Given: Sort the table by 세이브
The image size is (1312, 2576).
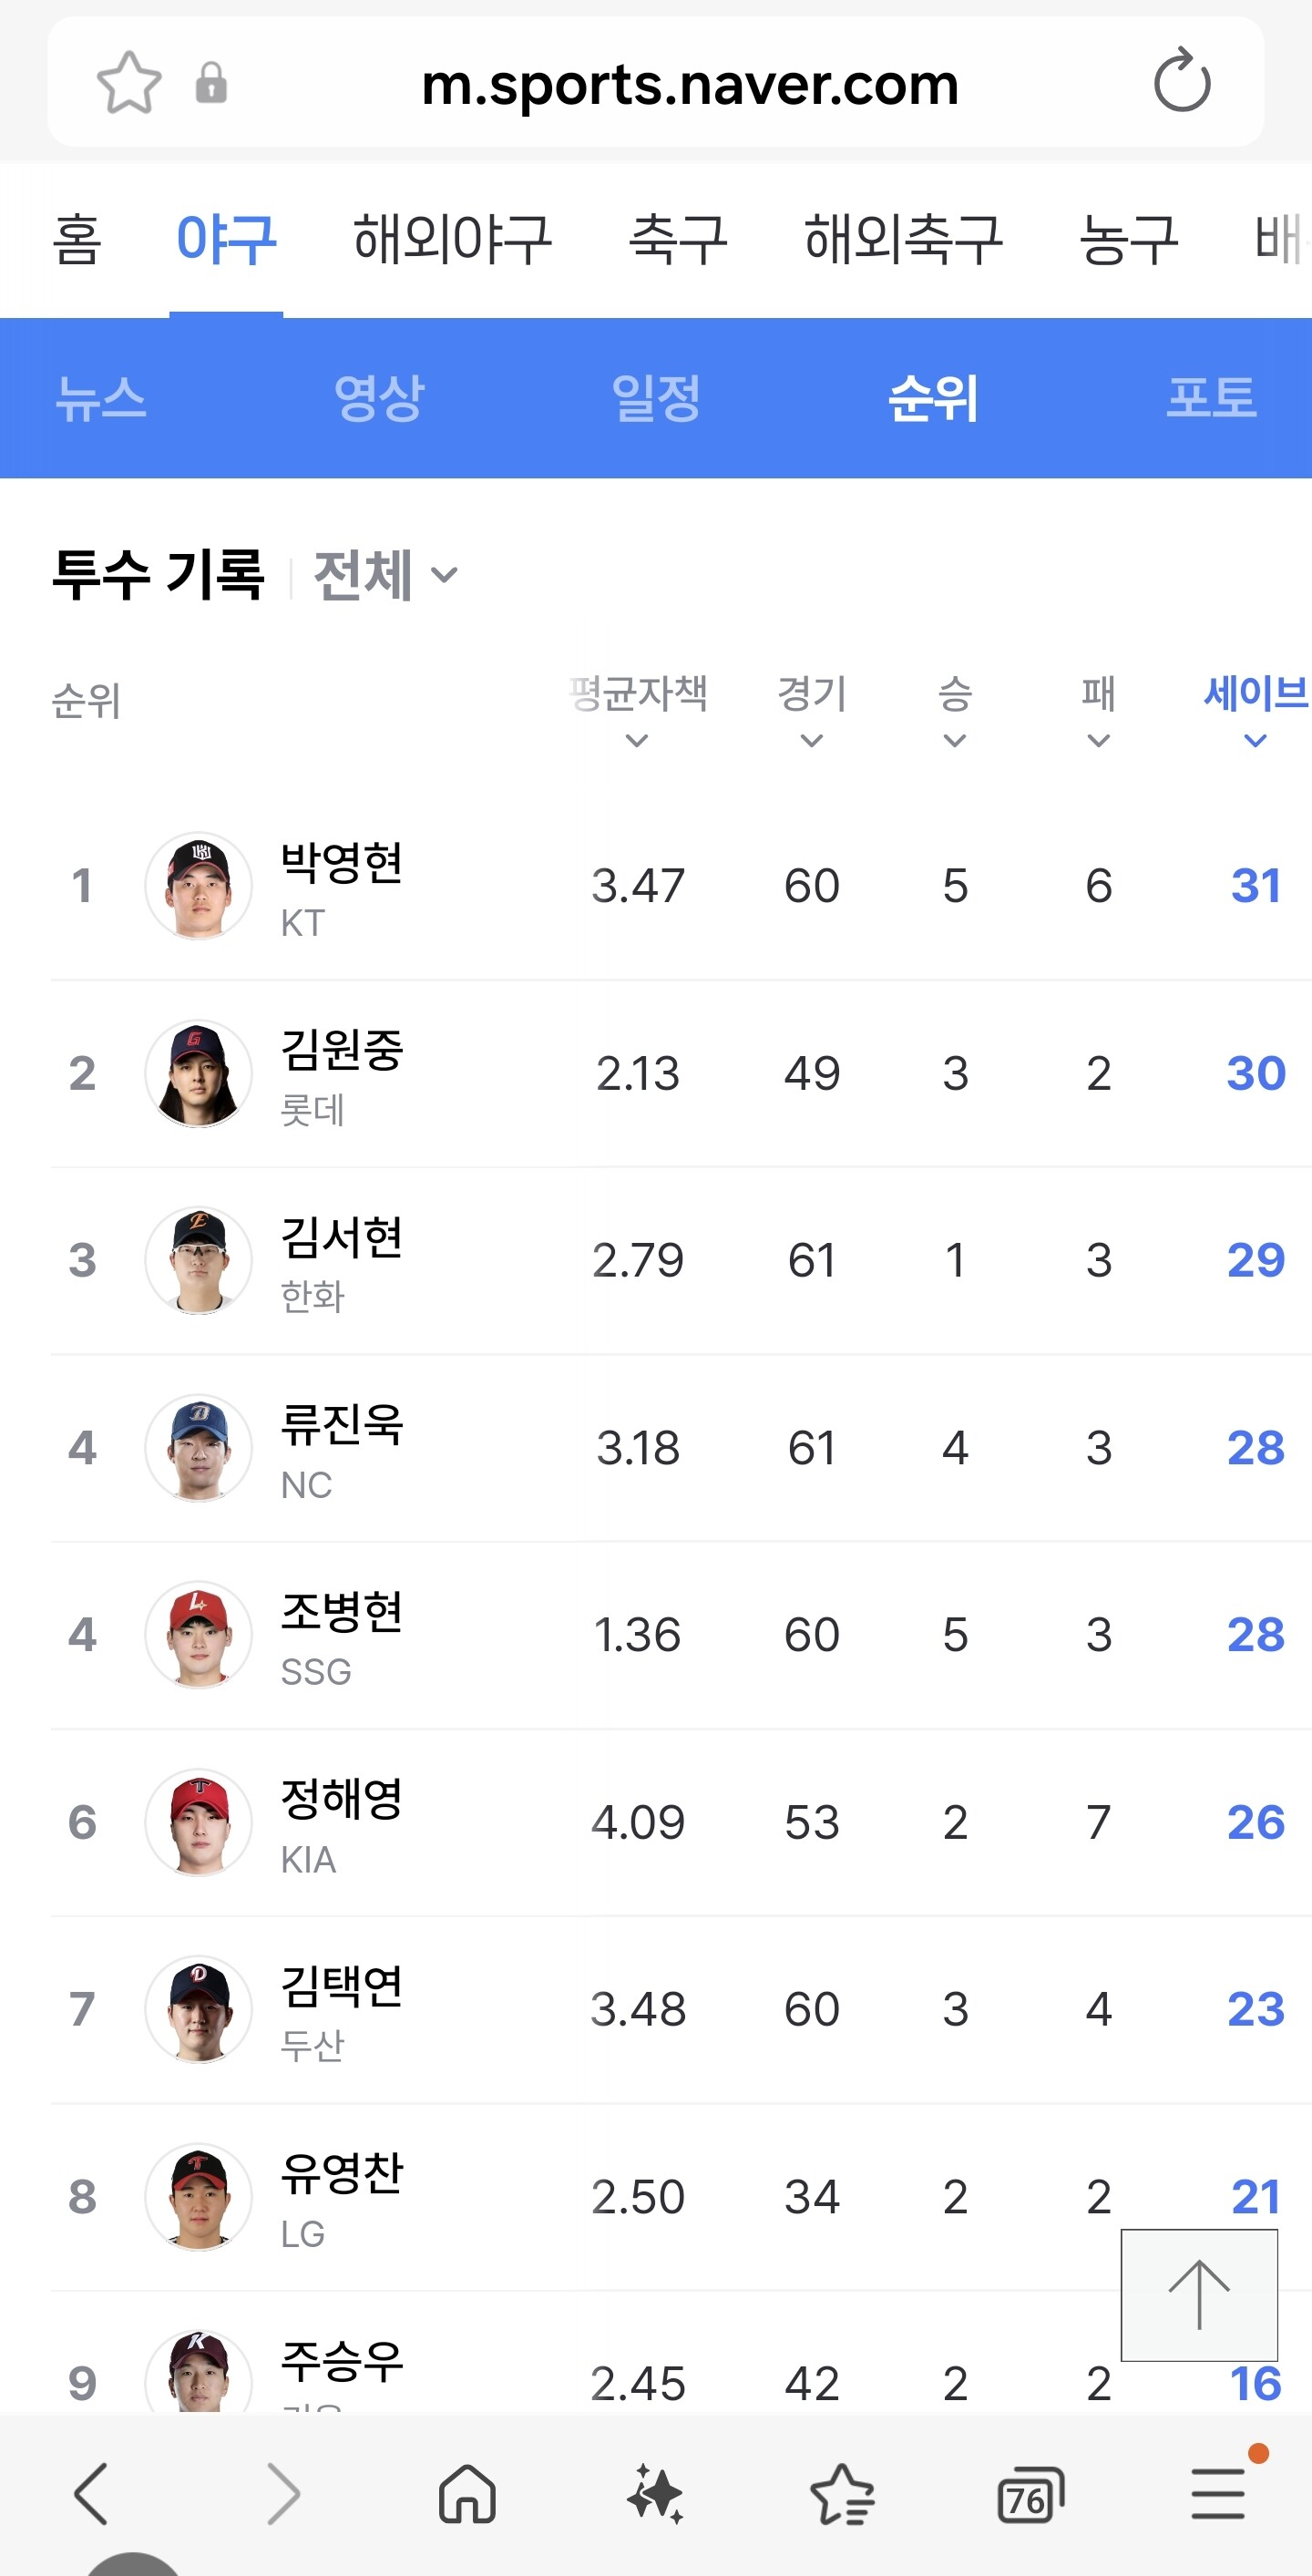Looking at the screenshot, I should (x=1255, y=710).
